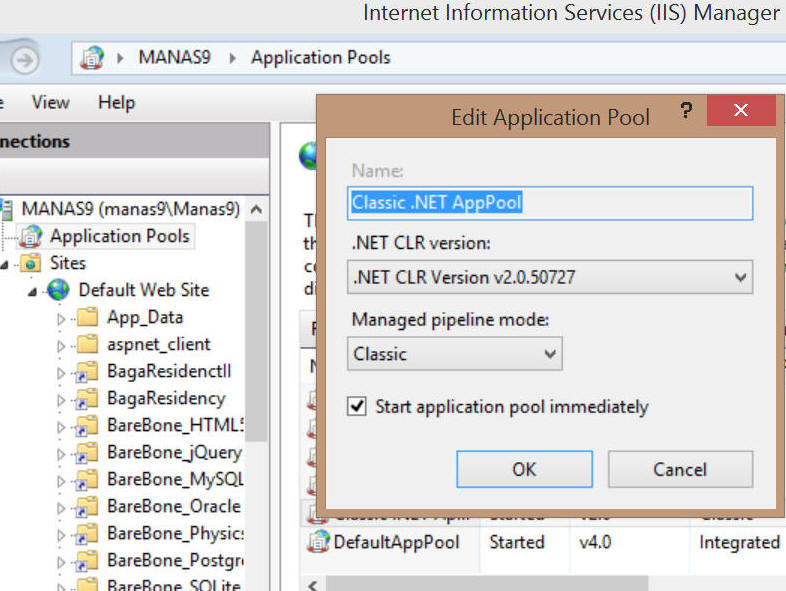Click the Connections tree scroll-up arrow

point(256,209)
